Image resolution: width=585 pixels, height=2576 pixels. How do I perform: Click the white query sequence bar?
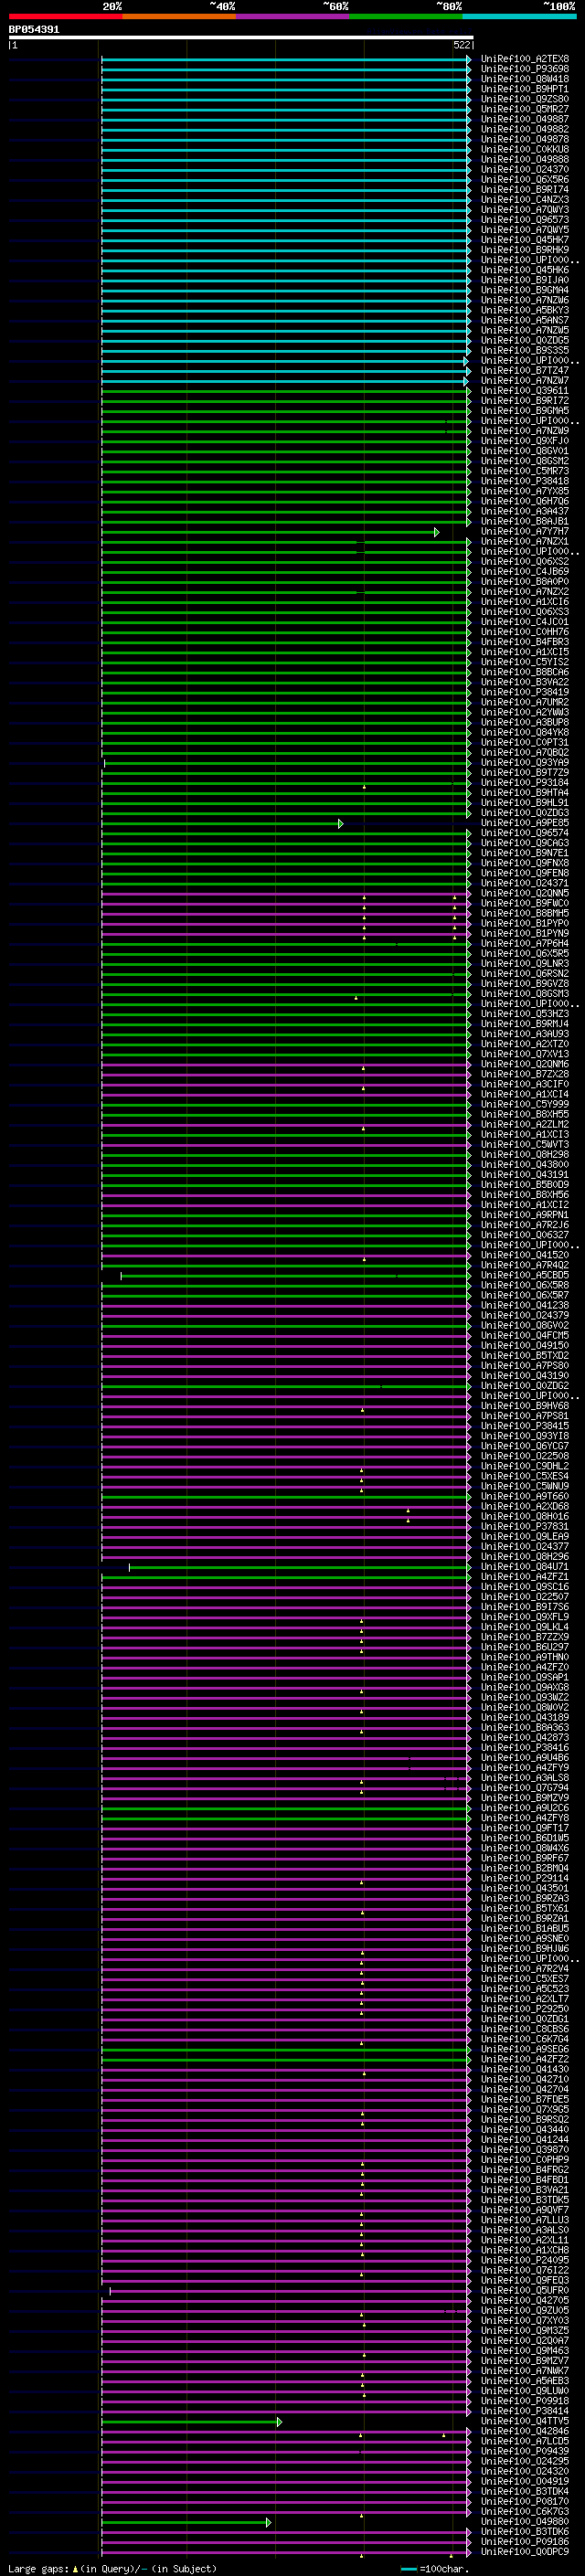pyautogui.click(x=241, y=37)
